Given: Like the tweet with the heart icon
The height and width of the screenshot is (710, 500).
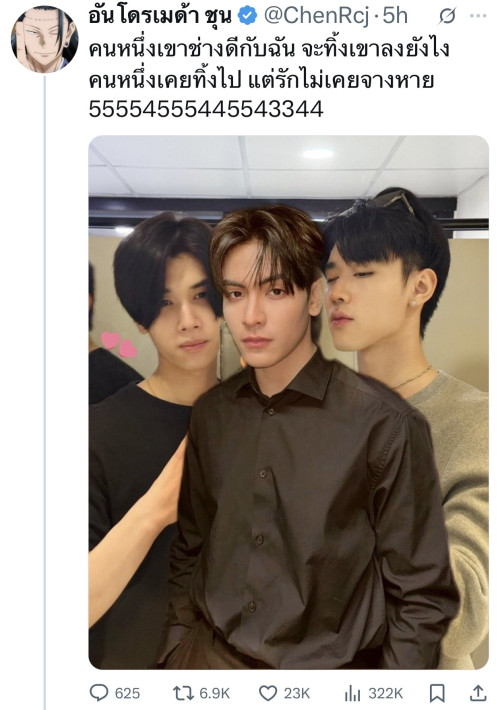Looking at the screenshot, I should pyautogui.click(x=268, y=693).
